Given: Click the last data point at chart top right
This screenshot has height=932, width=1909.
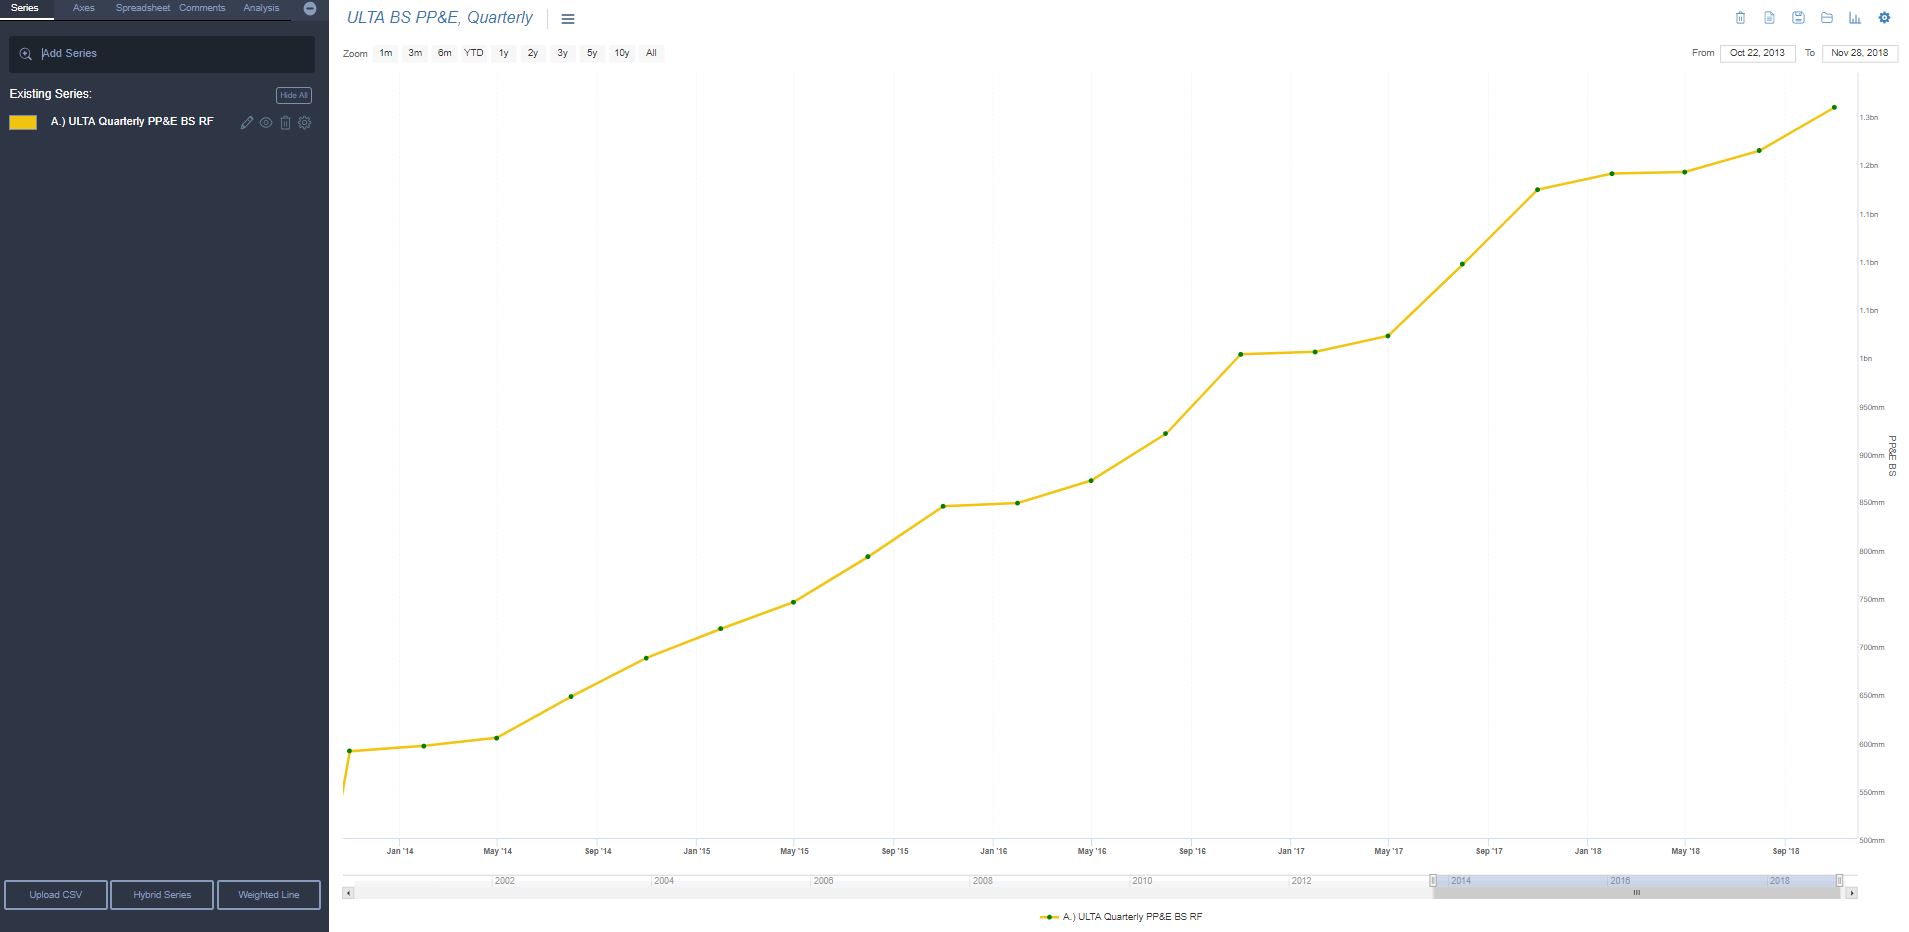Looking at the screenshot, I should tap(1834, 108).
